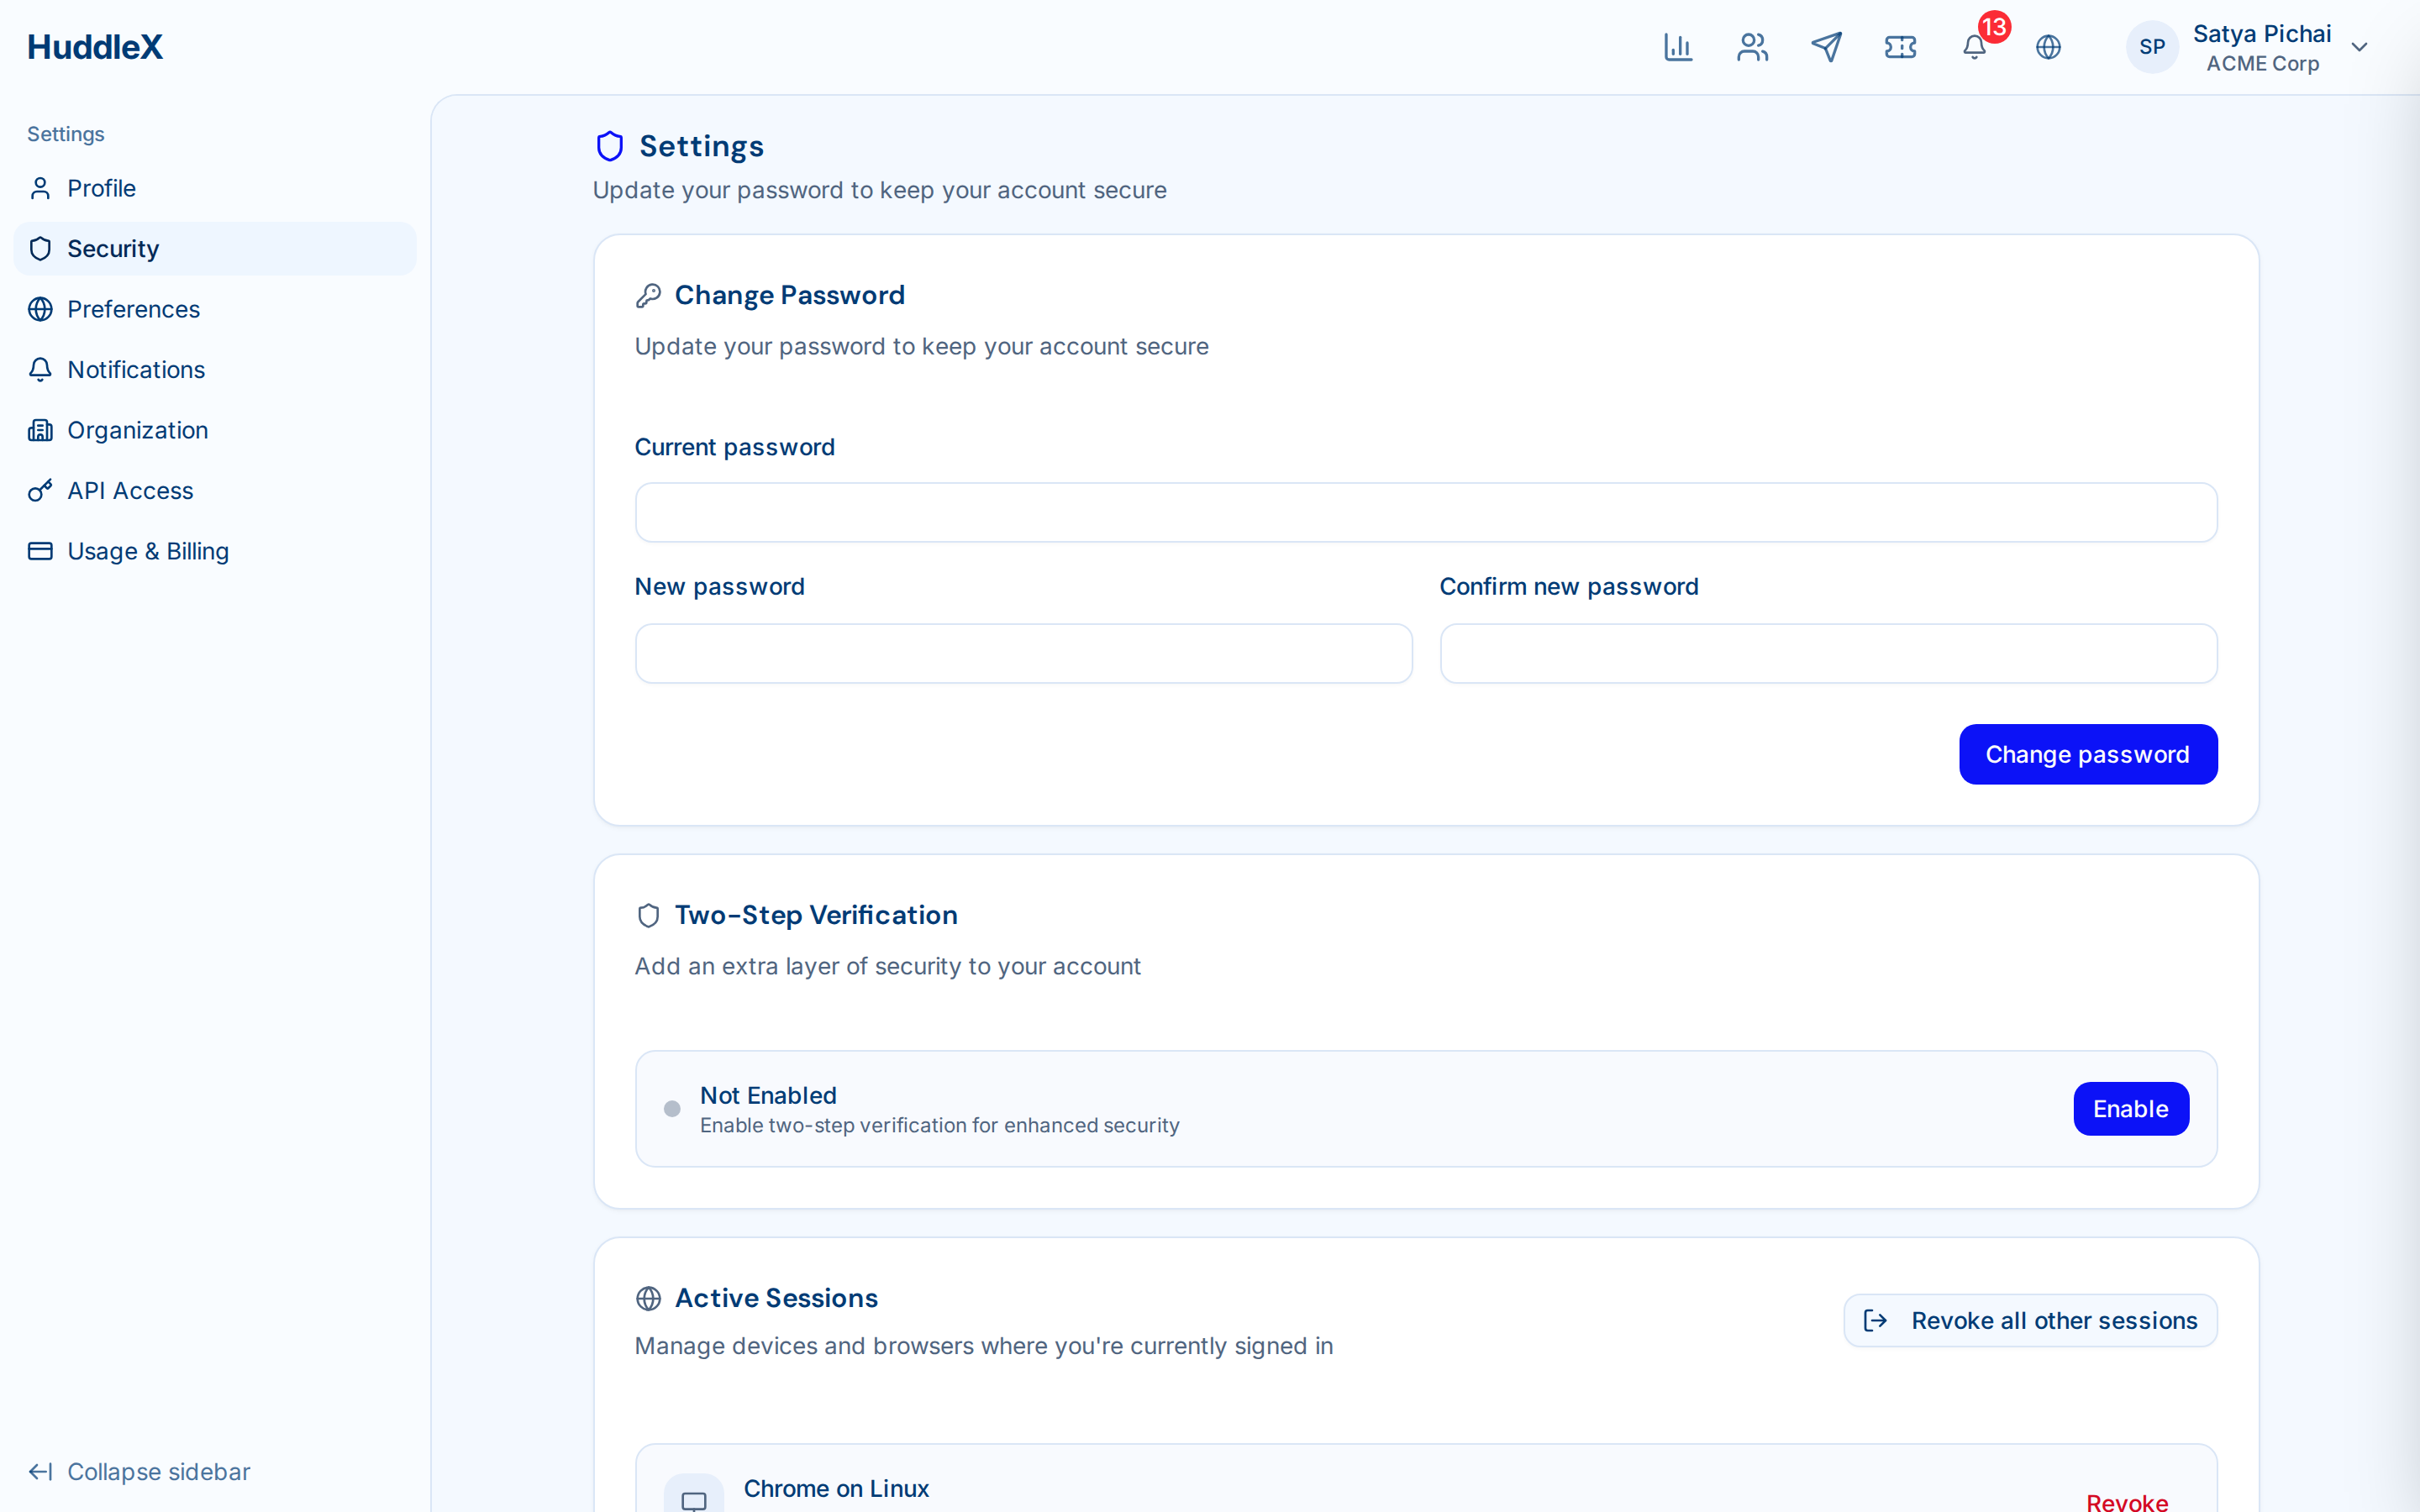Image resolution: width=2420 pixels, height=1512 pixels.
Task: Click the Two-Step Verification shield icon
Action: (648, 915)
